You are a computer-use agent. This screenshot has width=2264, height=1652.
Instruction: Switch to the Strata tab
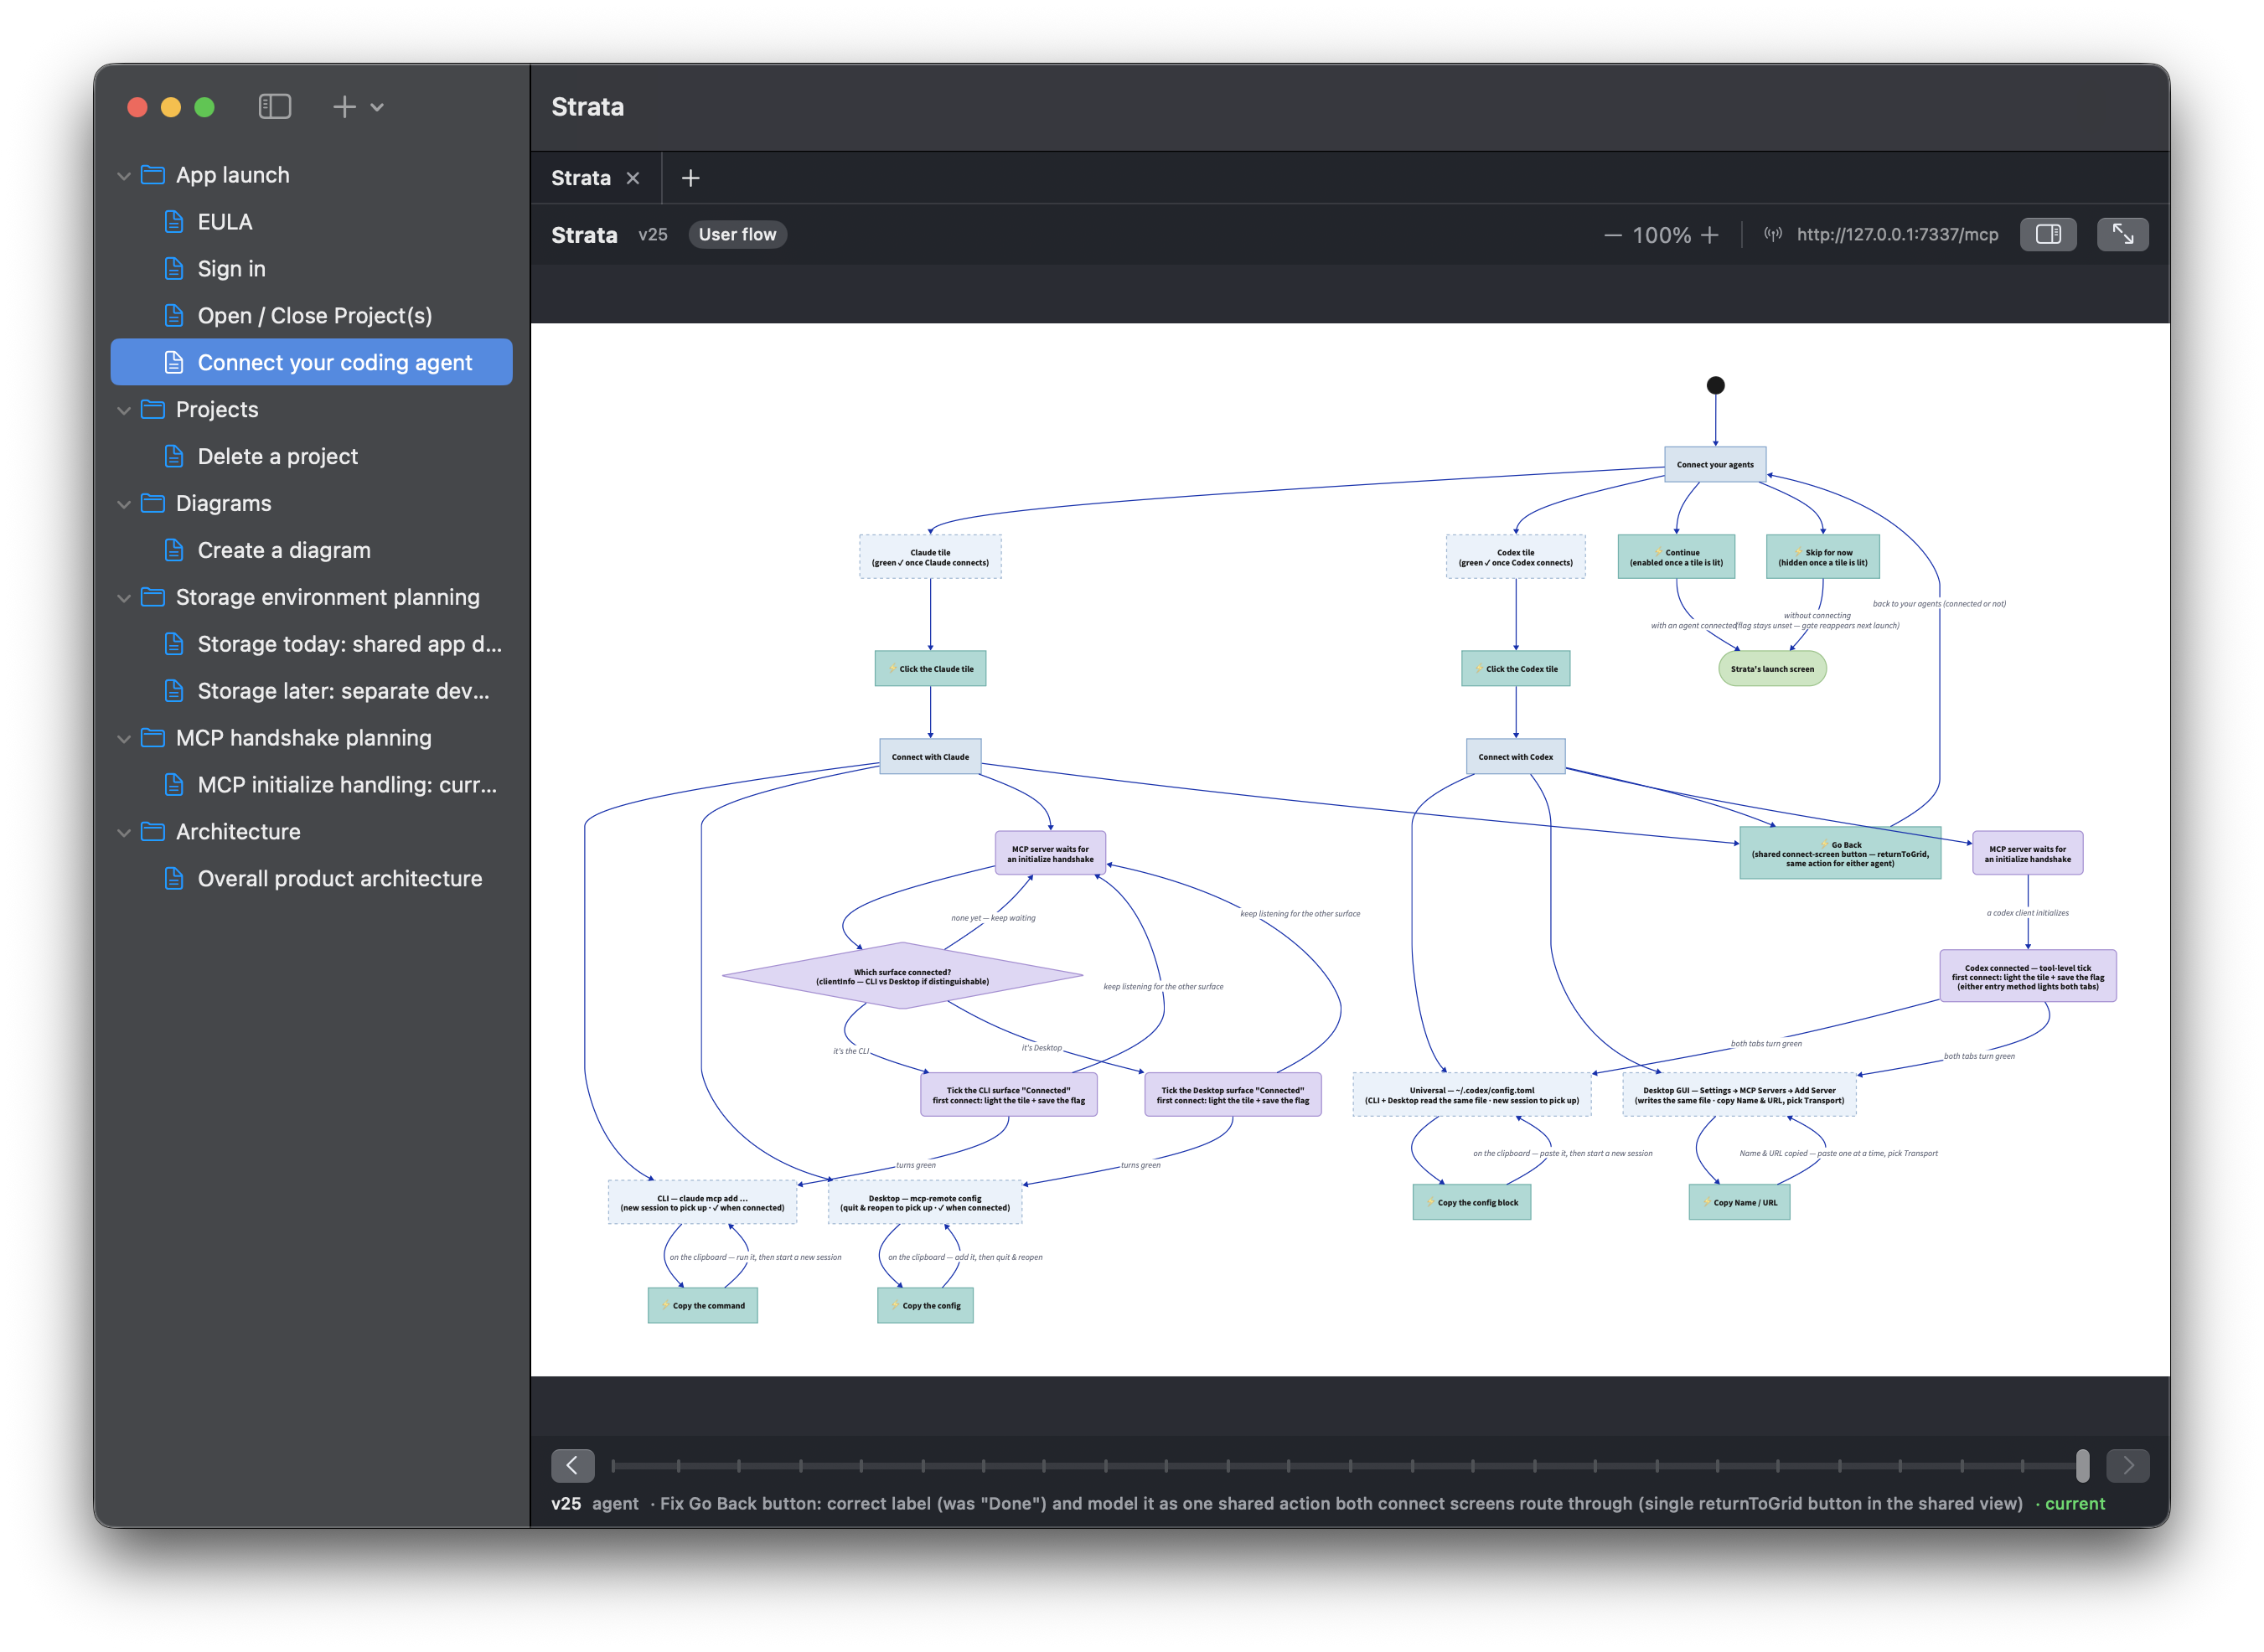(581, 178)
